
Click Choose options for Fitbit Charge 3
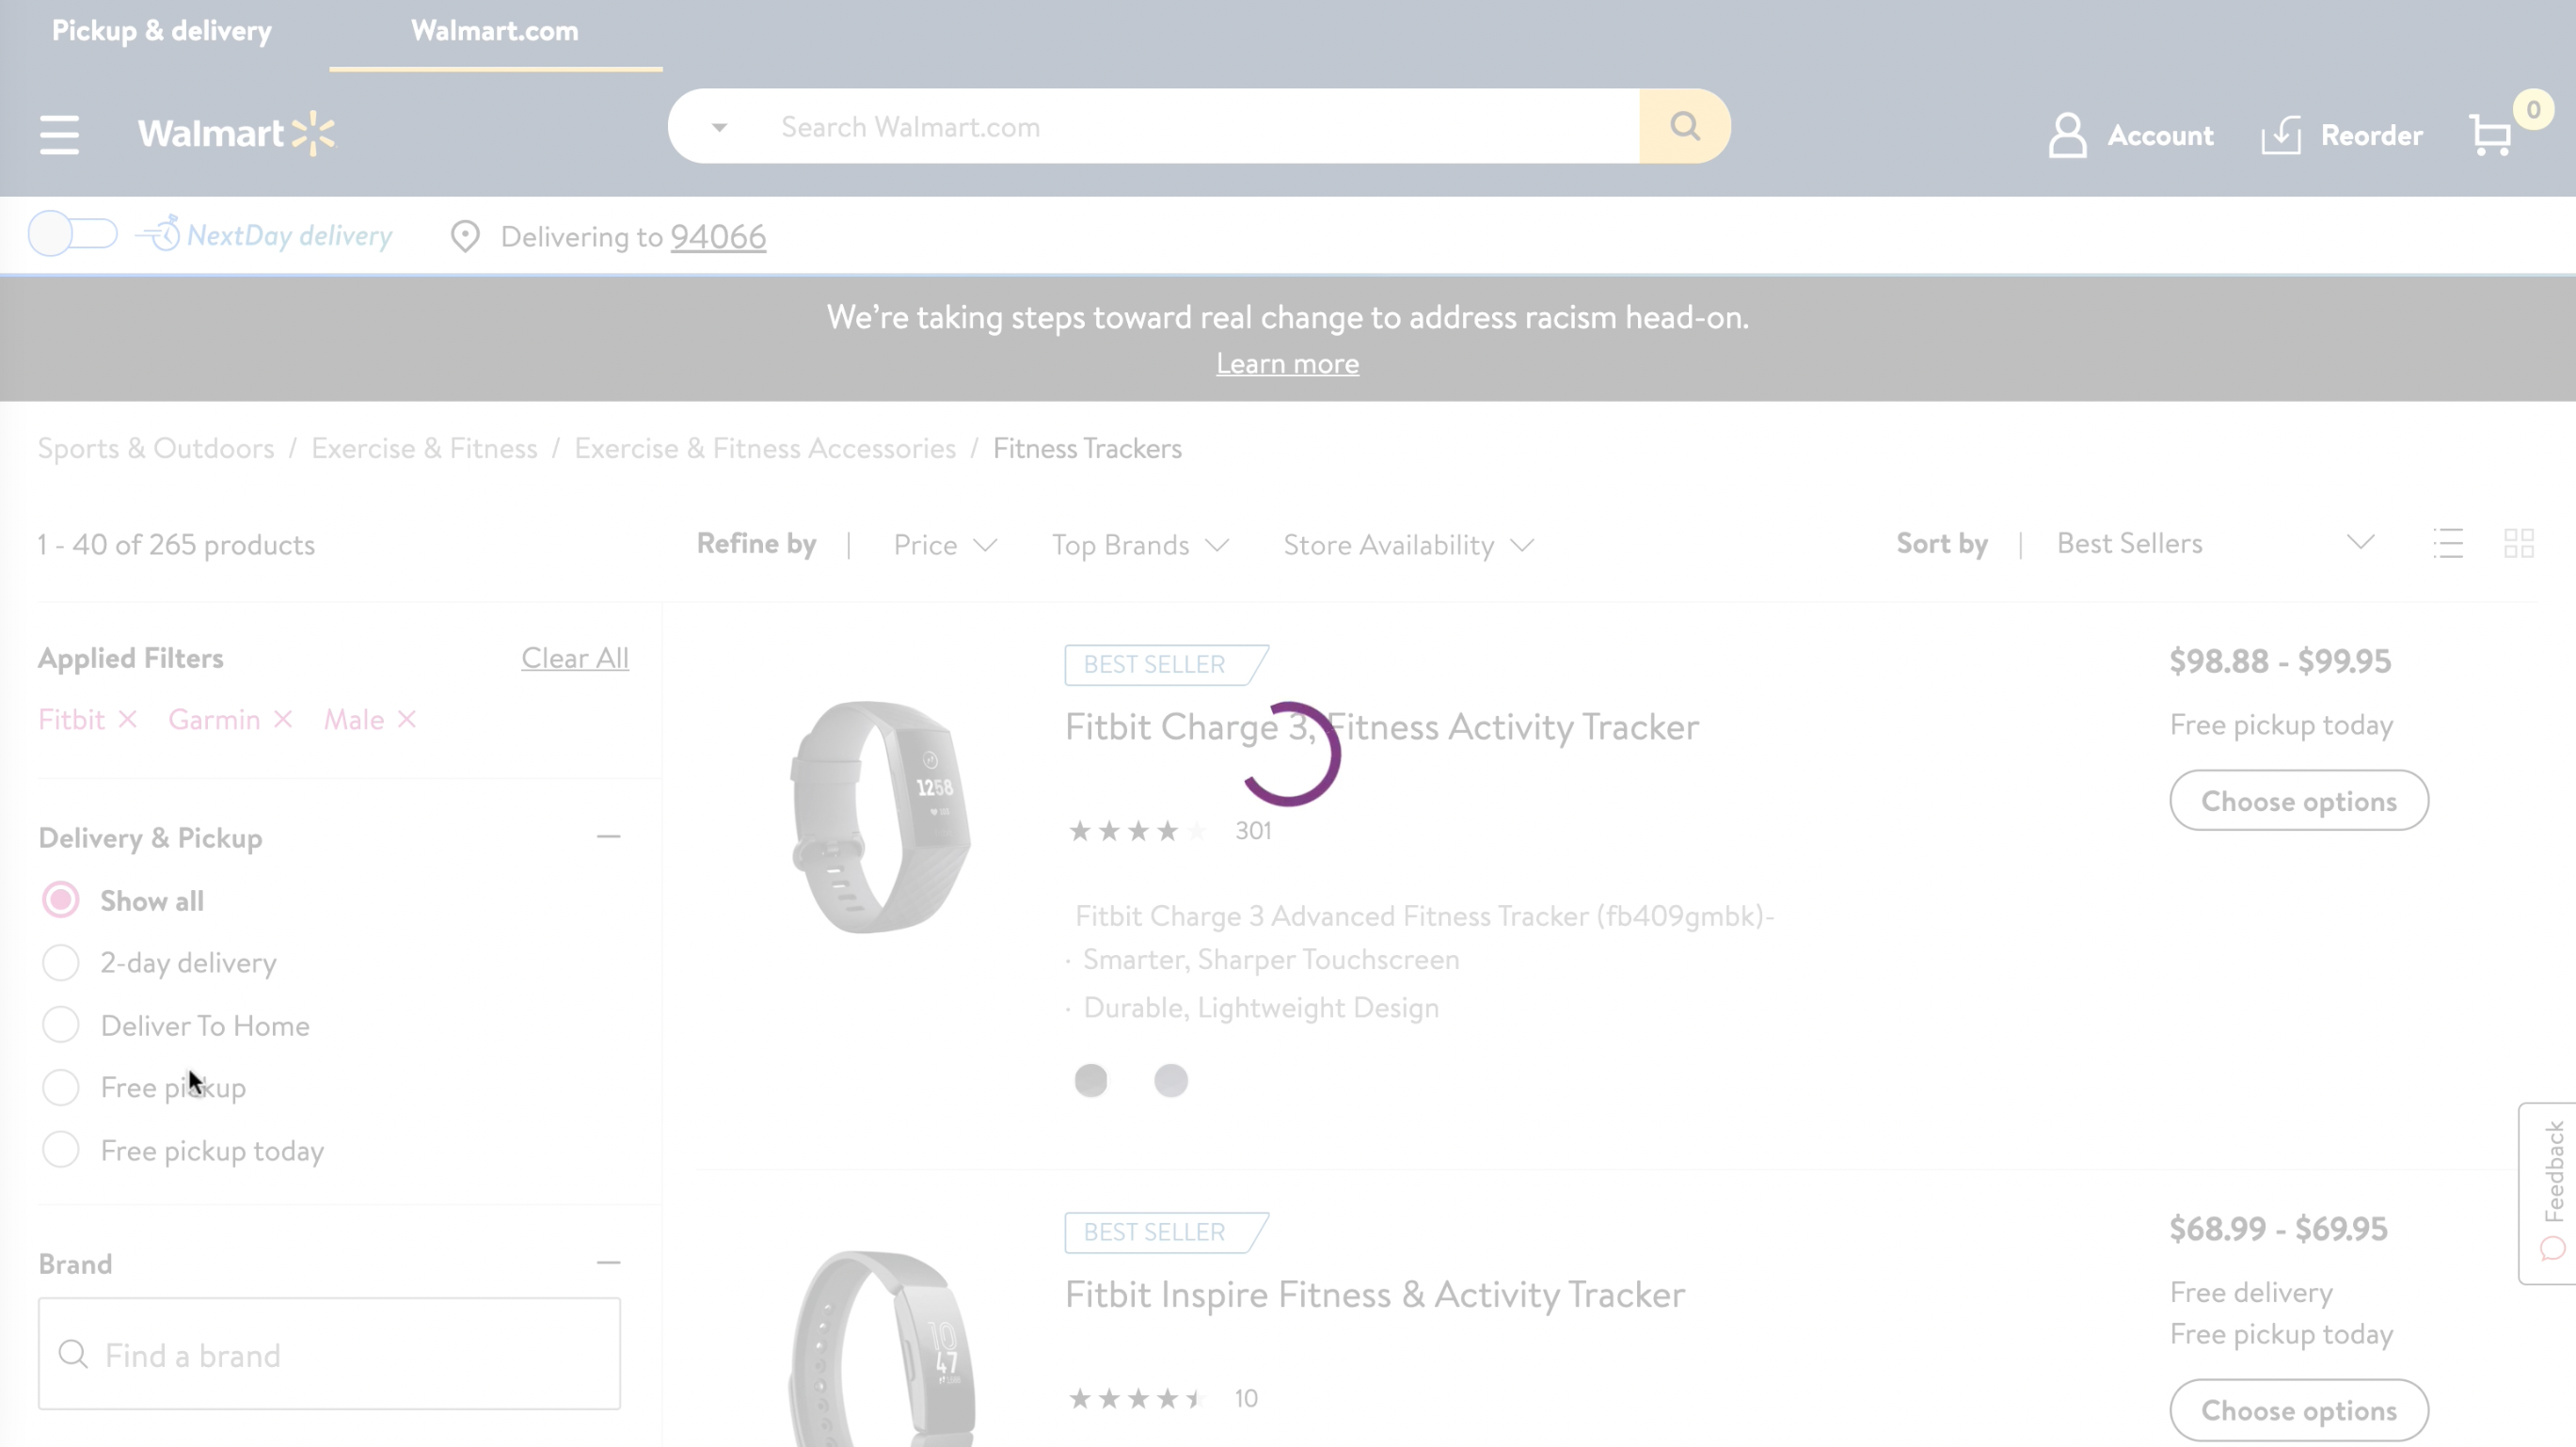[2298, 800]
